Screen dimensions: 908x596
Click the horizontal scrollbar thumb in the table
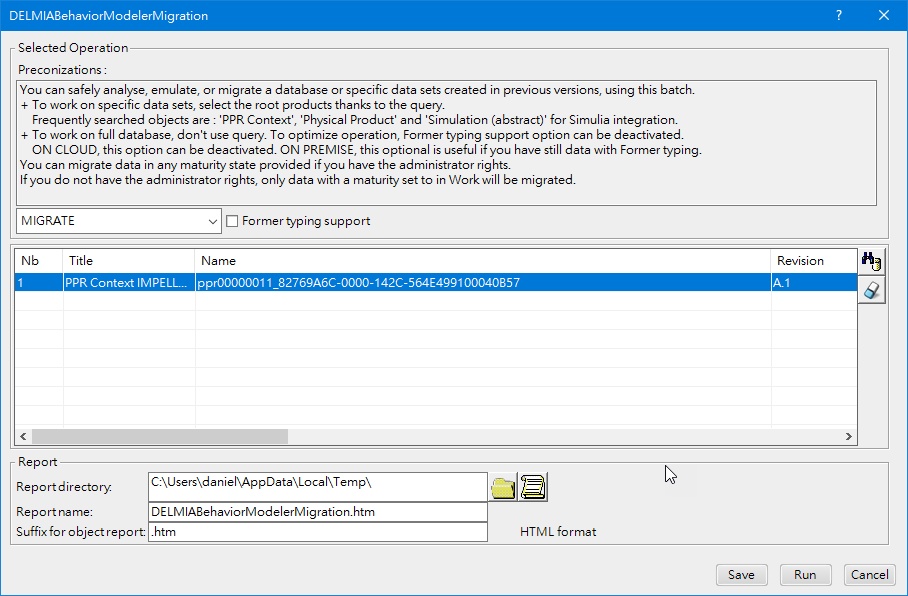pos(160,437)
